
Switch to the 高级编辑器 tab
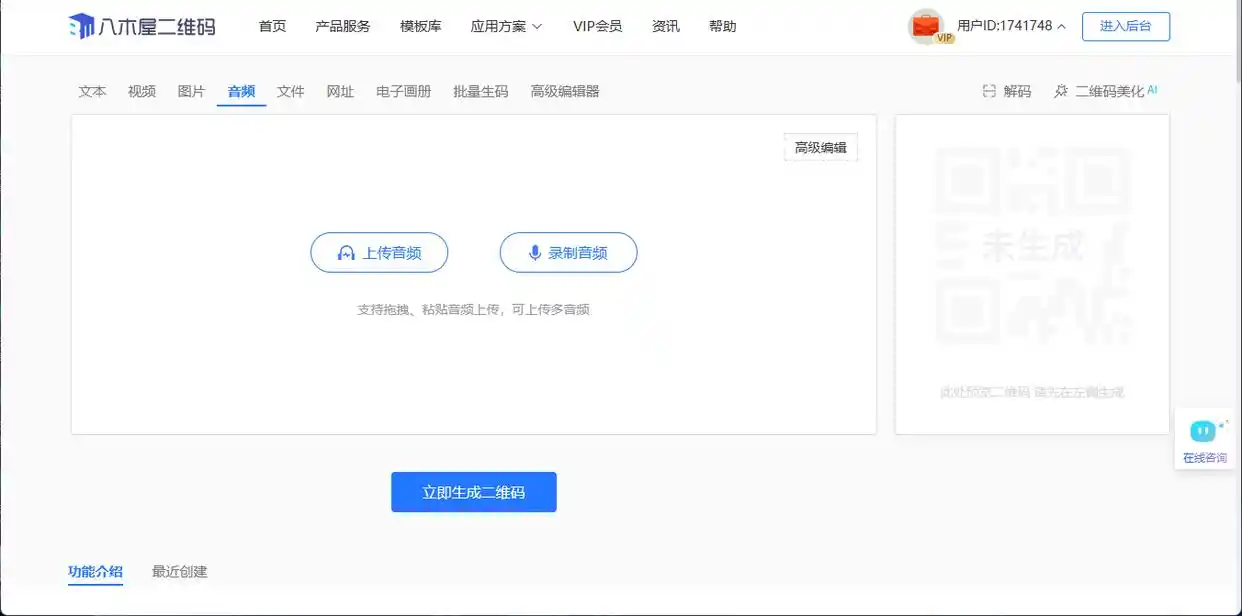tap(565, 91)
